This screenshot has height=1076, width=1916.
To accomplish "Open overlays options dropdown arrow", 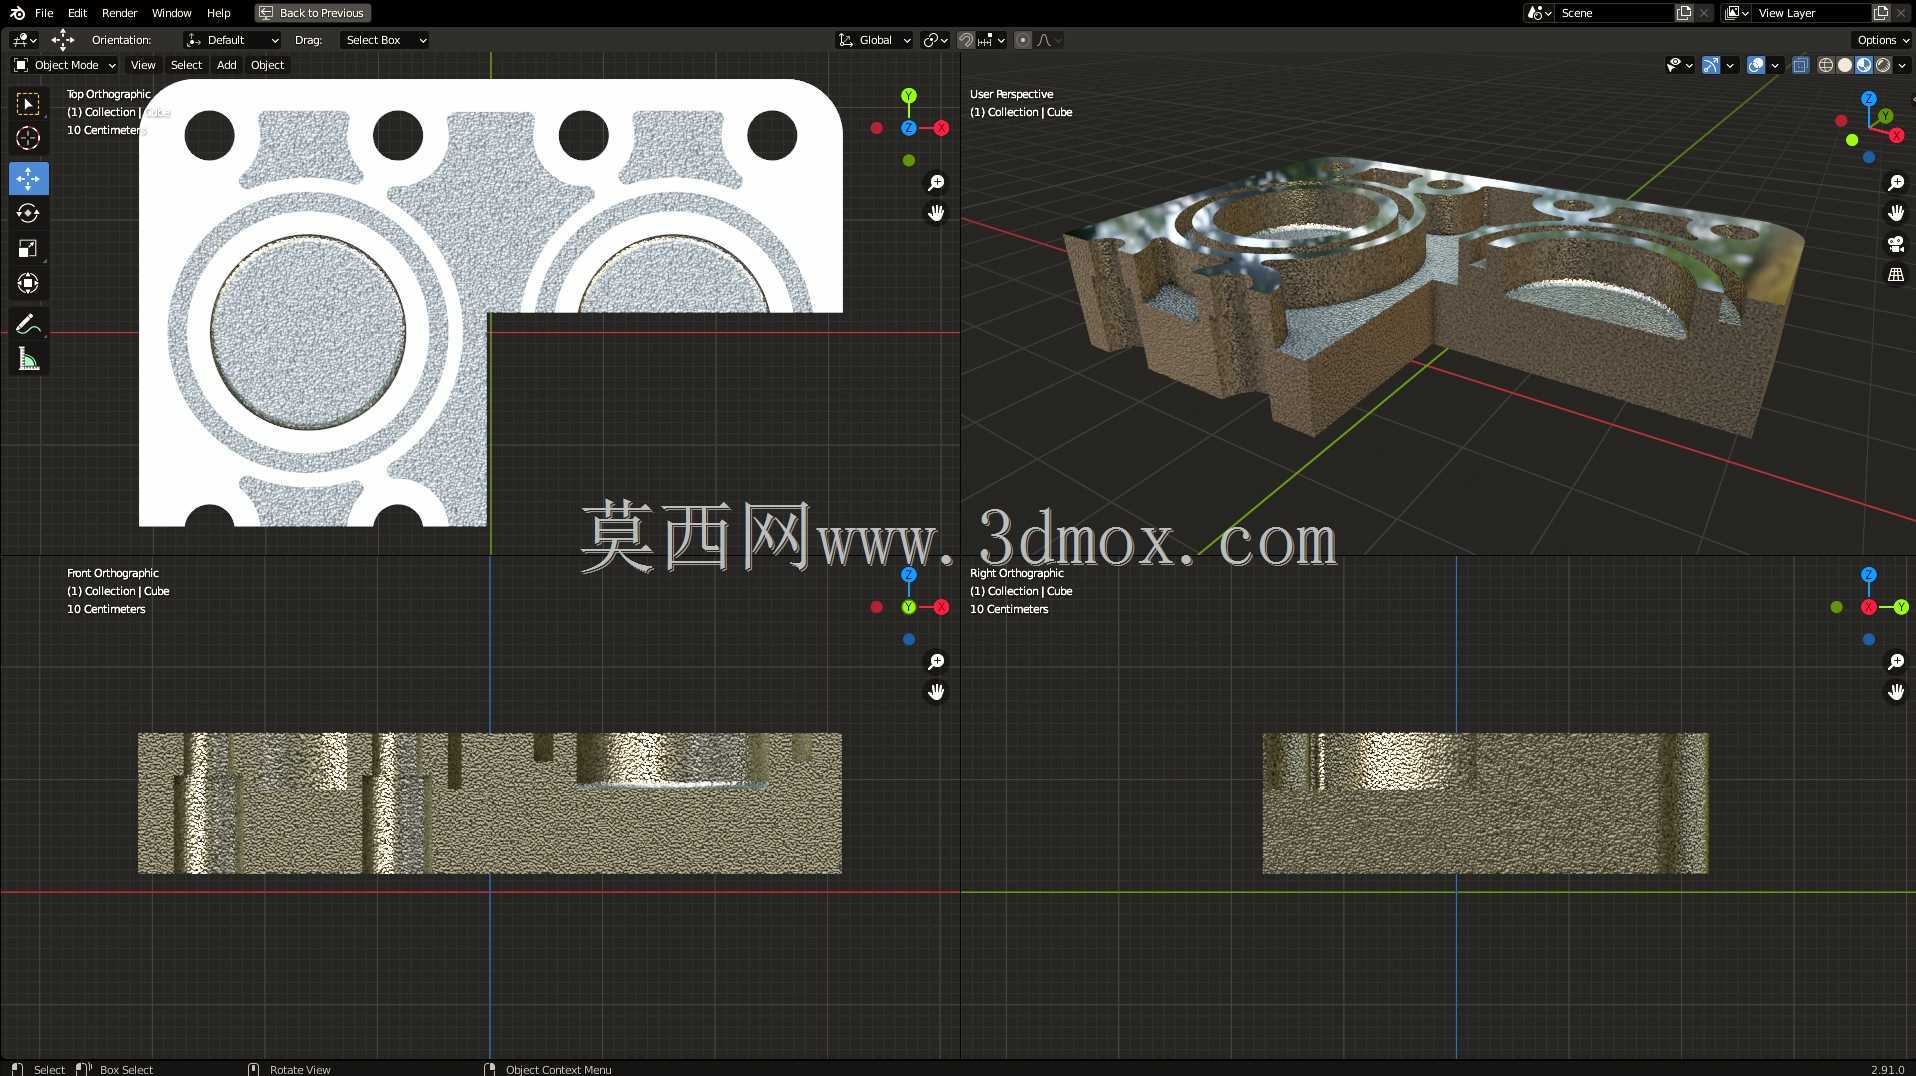I will click(1775, 65).
